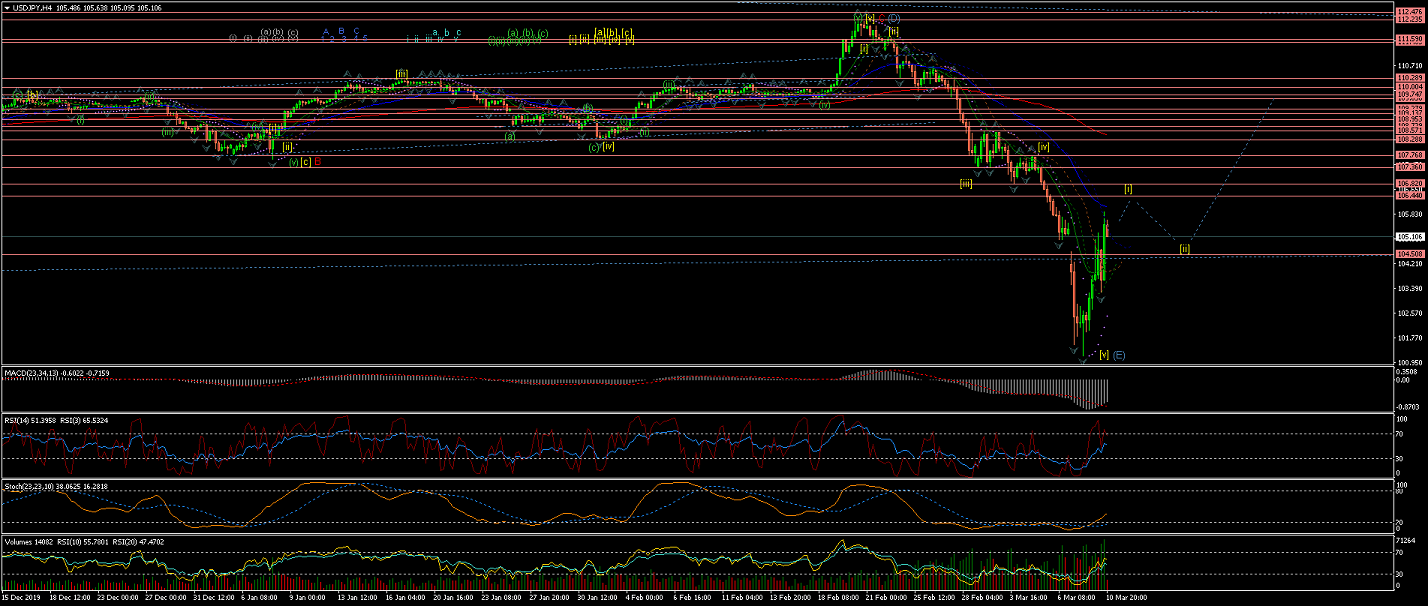Click the yellow [iii] label under late-February drop
The image size is (1428, 606).
pos(966,183)
